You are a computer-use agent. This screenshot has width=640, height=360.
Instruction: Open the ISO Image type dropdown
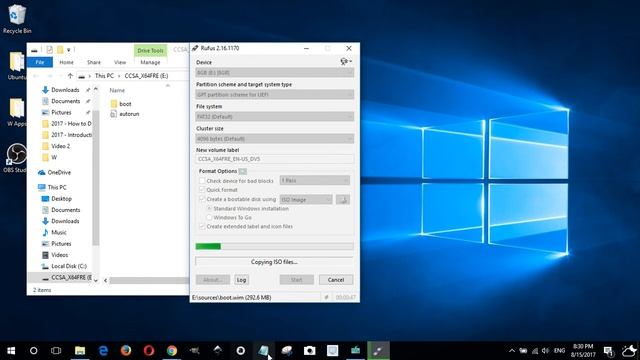click(306, 200)
